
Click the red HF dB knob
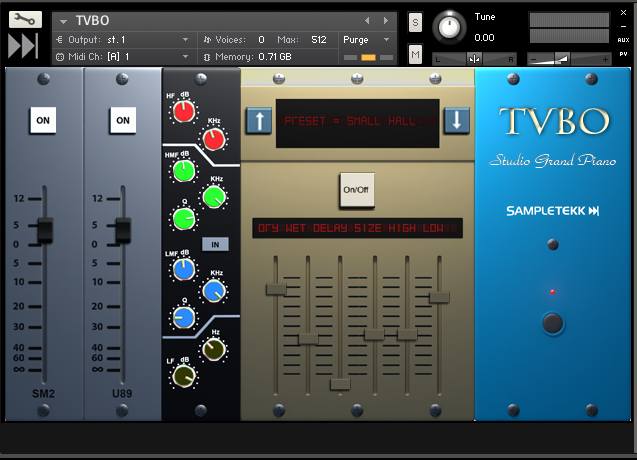click(184, 112)
